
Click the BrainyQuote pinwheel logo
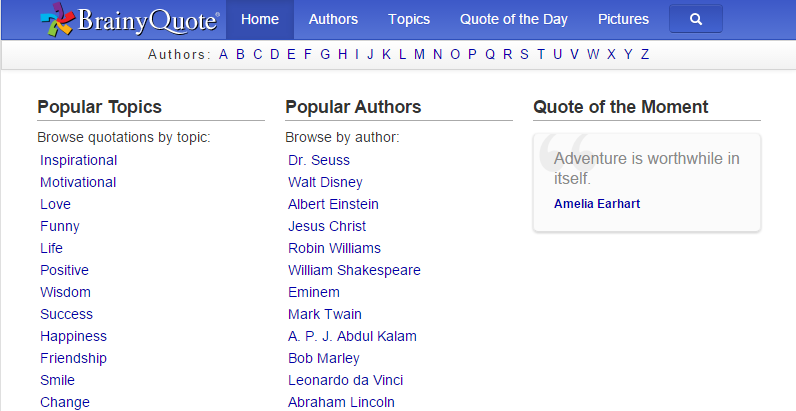click(57, 19)
